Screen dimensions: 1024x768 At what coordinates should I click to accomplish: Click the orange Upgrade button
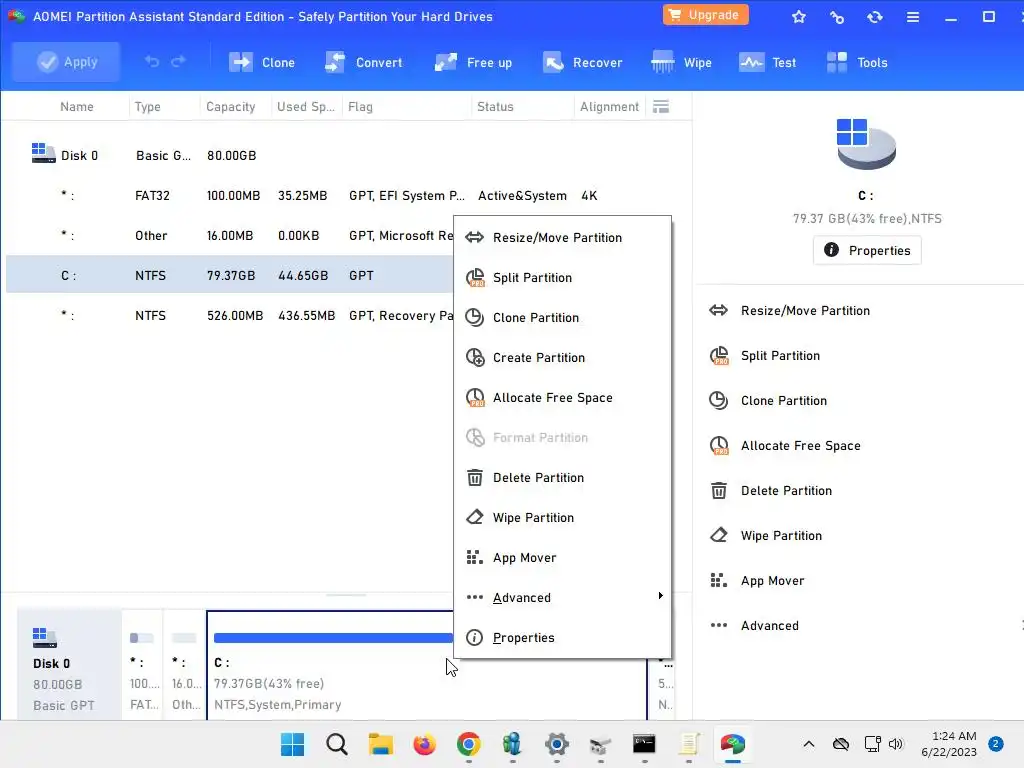(x=705, y=15)
